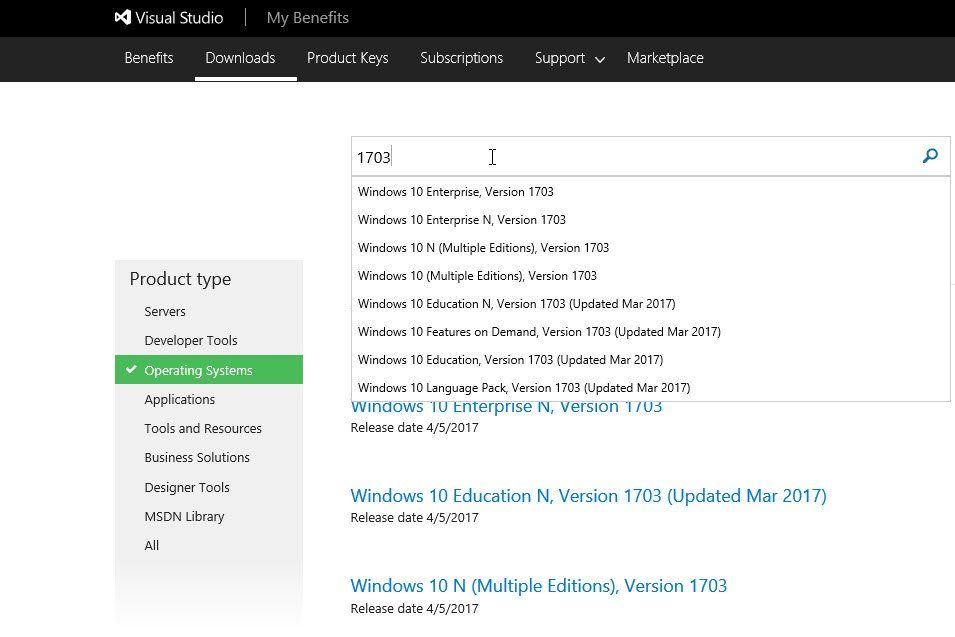Uncheck the Operating Systems filter
Viewport: 955px width, 637px height.
(198, 370)
